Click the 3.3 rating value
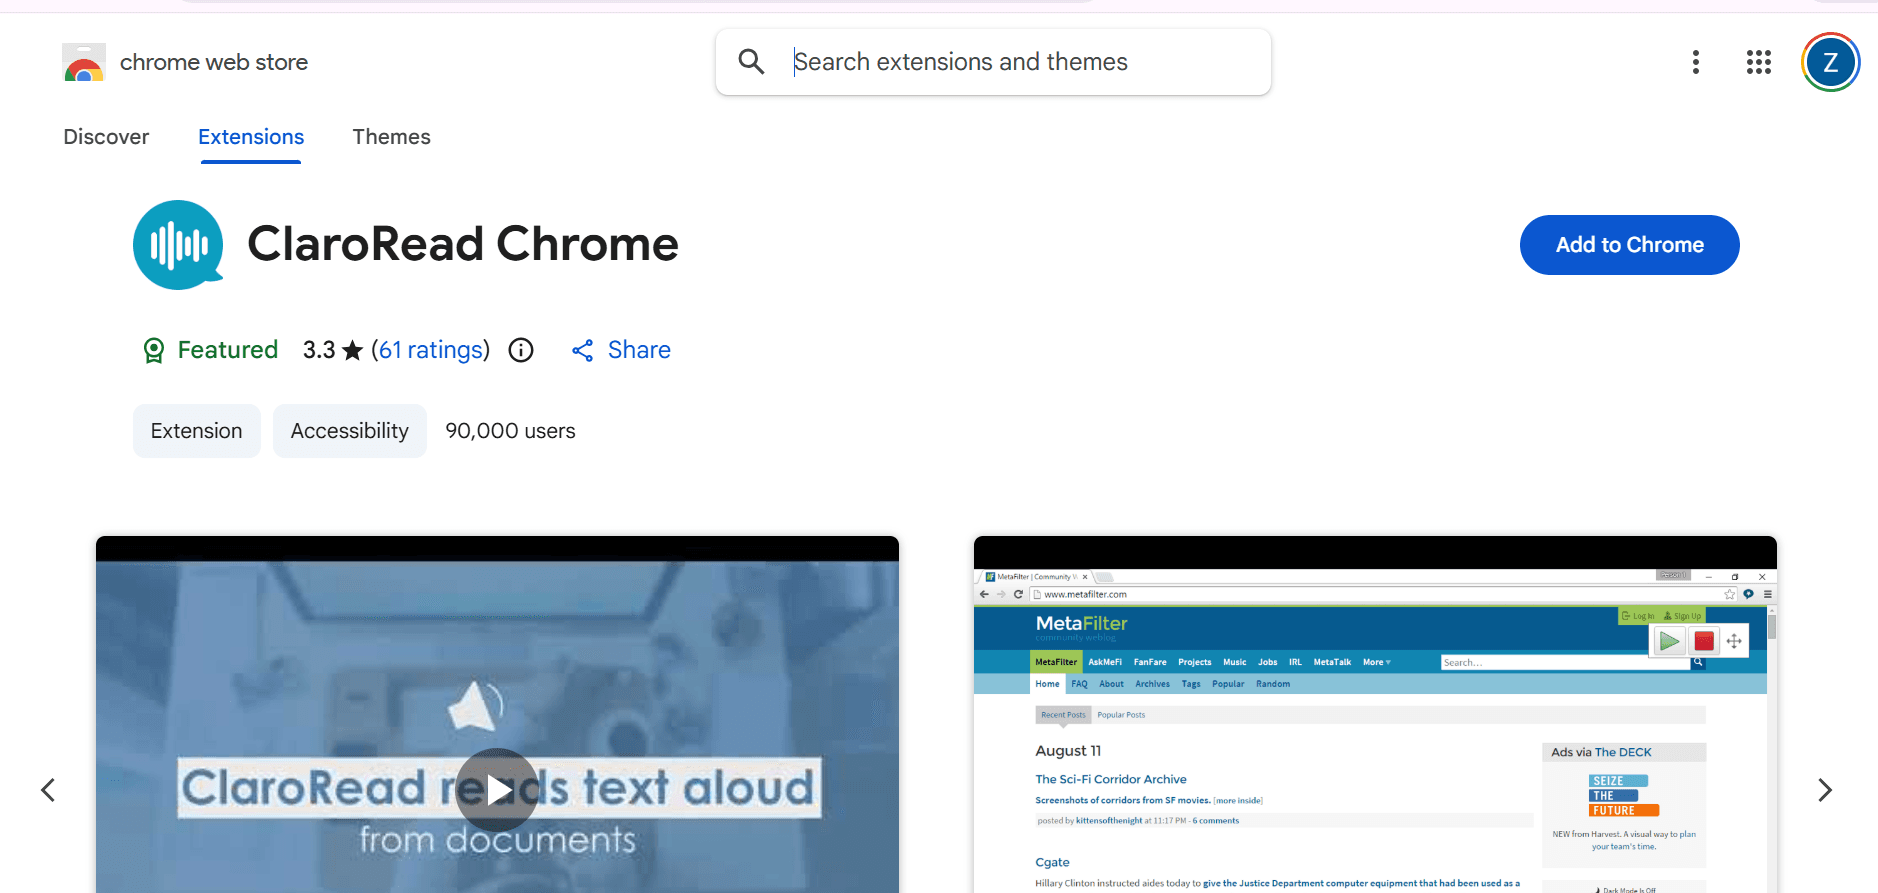This screenshot has height=893, width=1878. pyautogui.click(x=319, y=350)
